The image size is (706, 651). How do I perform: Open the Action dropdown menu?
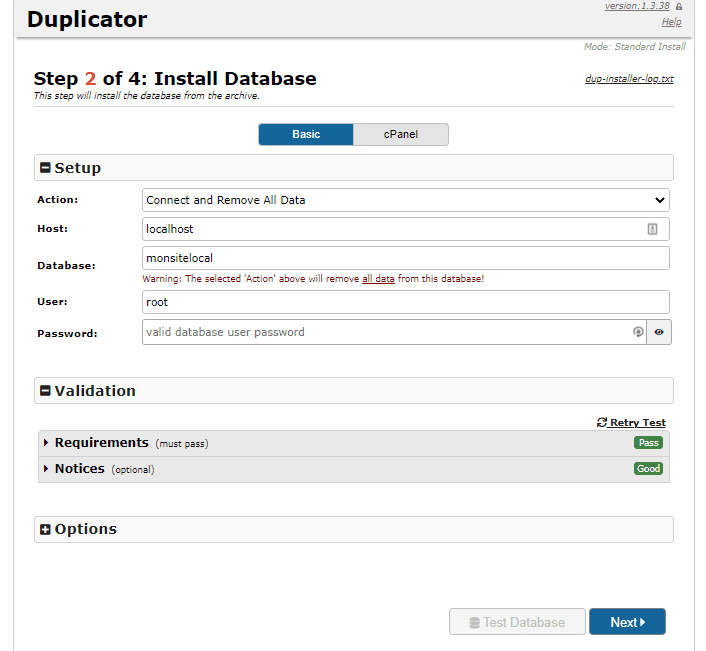coord(405,200)
